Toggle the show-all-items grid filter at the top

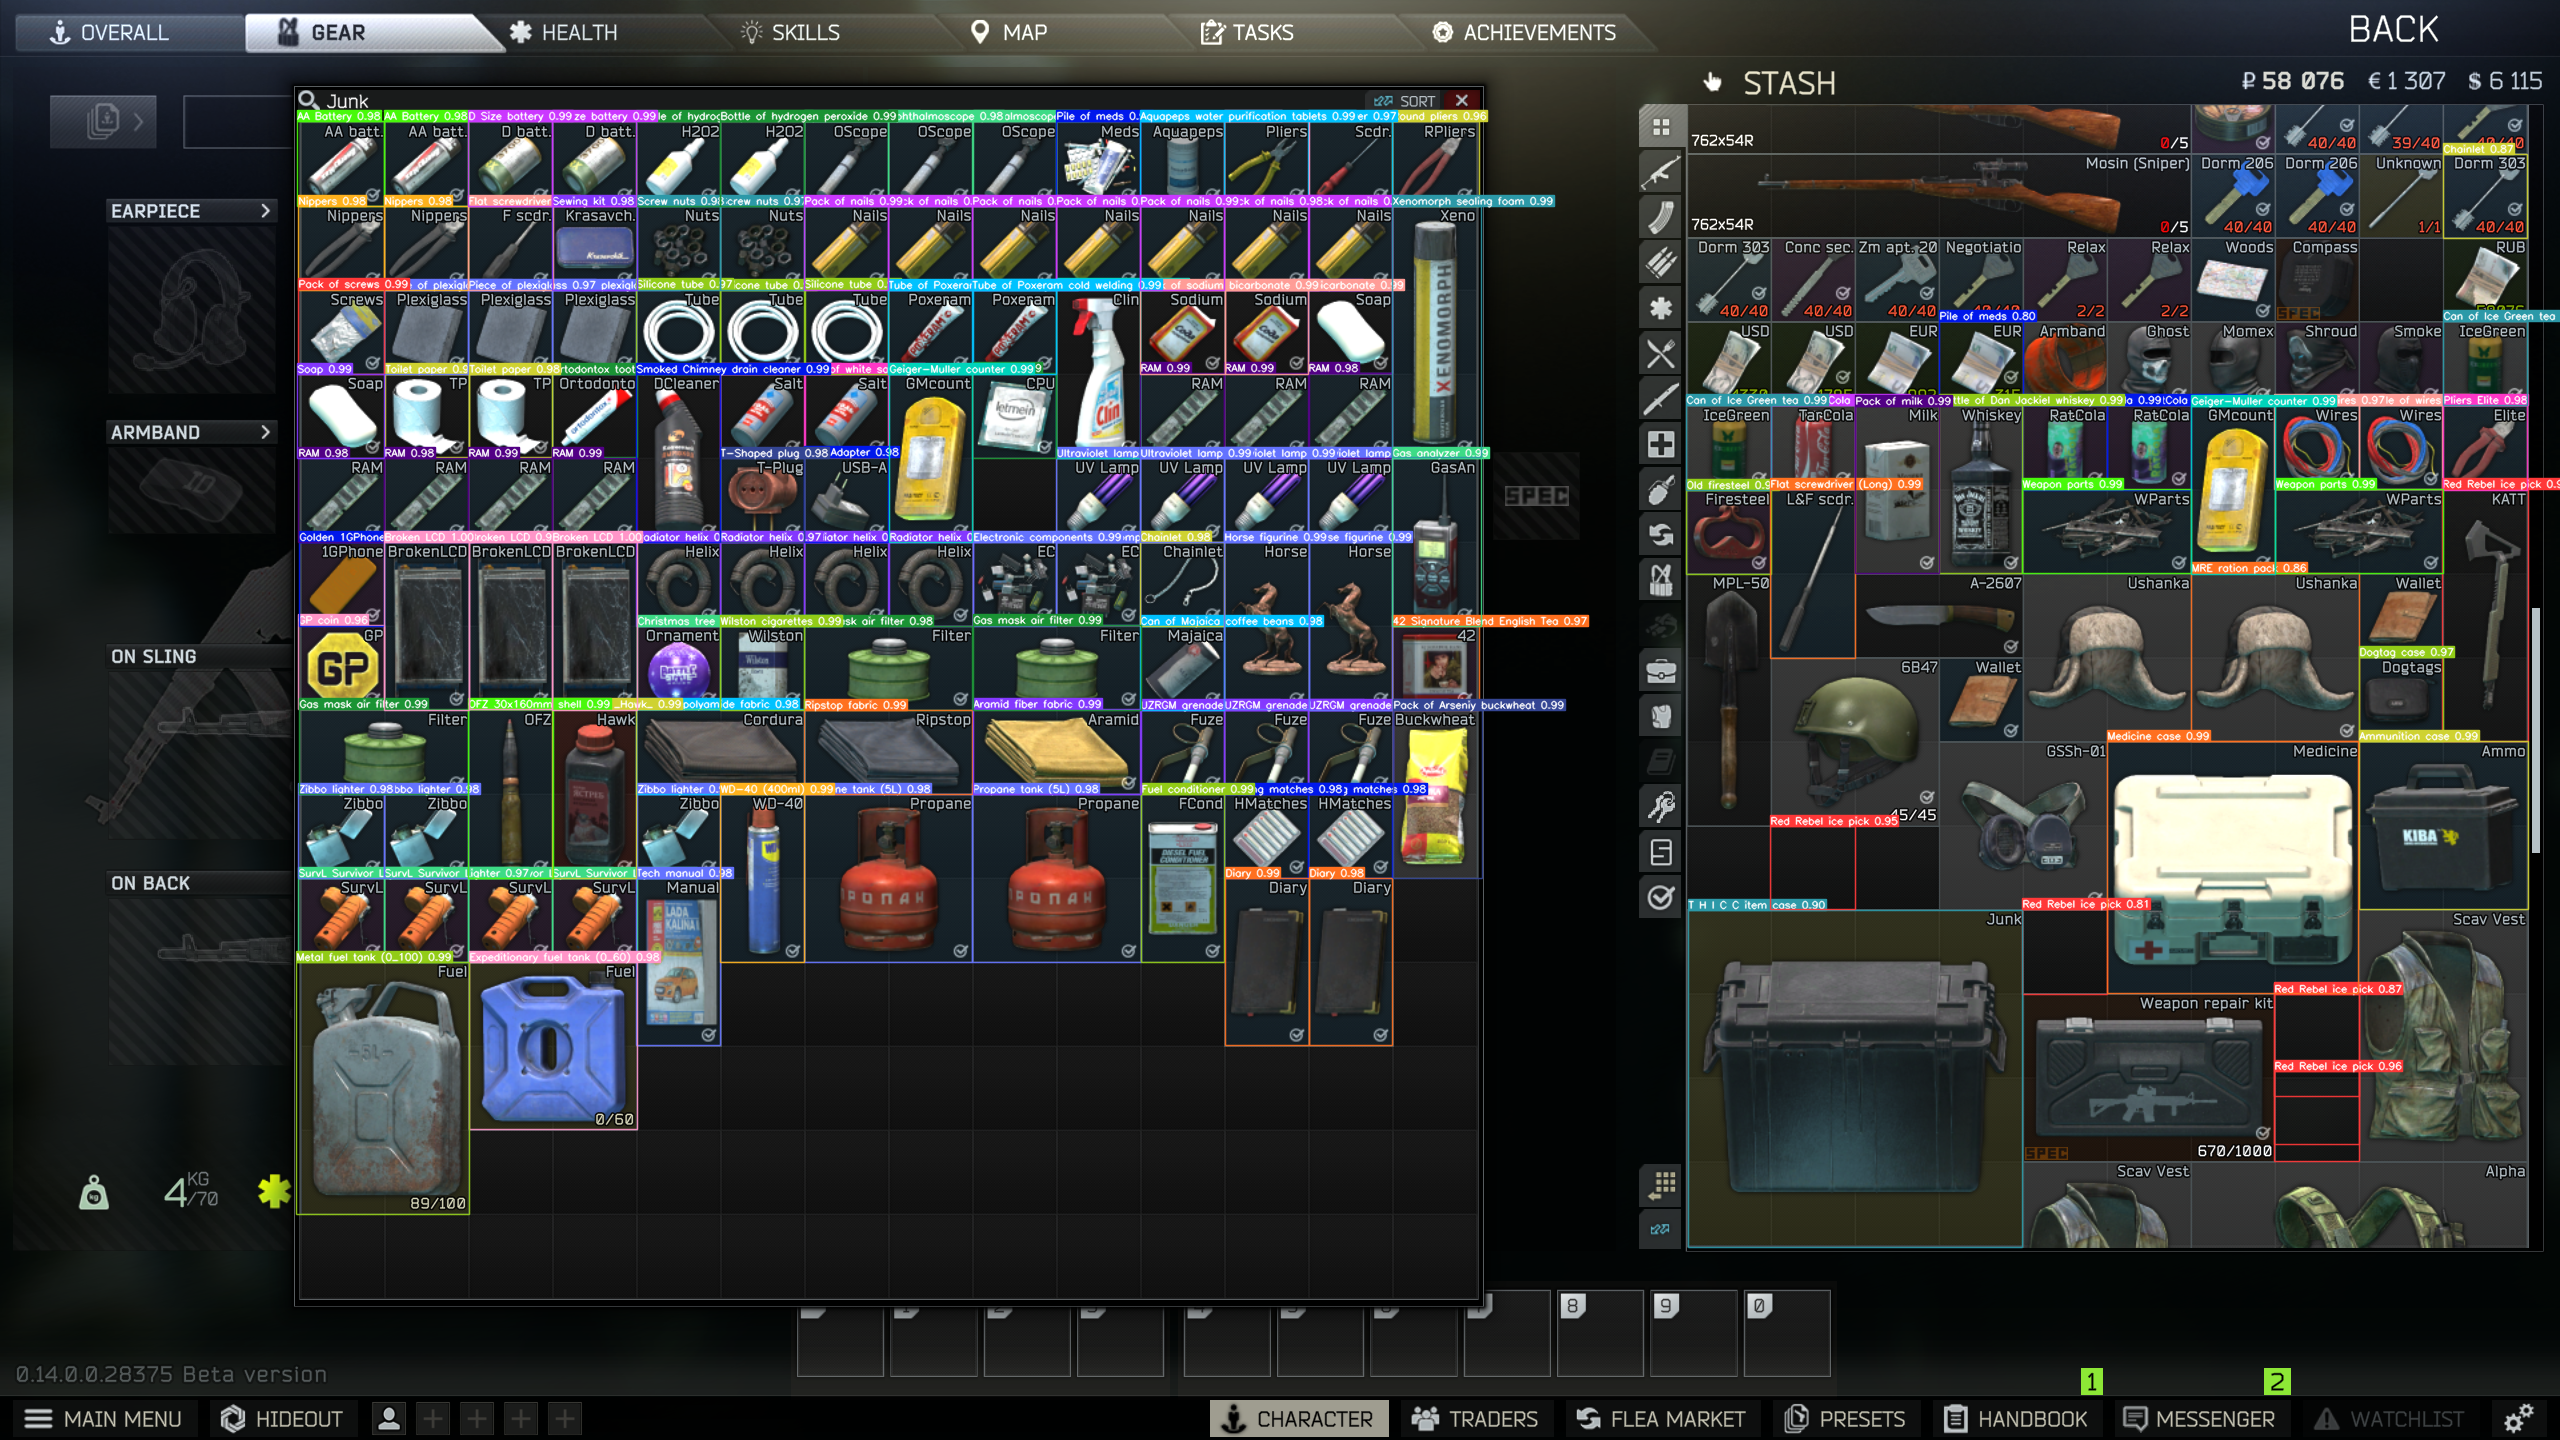point(1660,128)
